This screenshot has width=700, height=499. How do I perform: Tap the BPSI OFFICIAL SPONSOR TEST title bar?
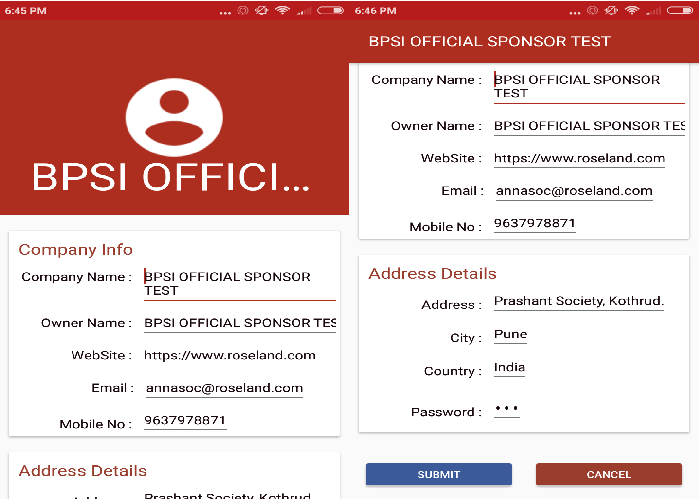click(x=489, y=42)
